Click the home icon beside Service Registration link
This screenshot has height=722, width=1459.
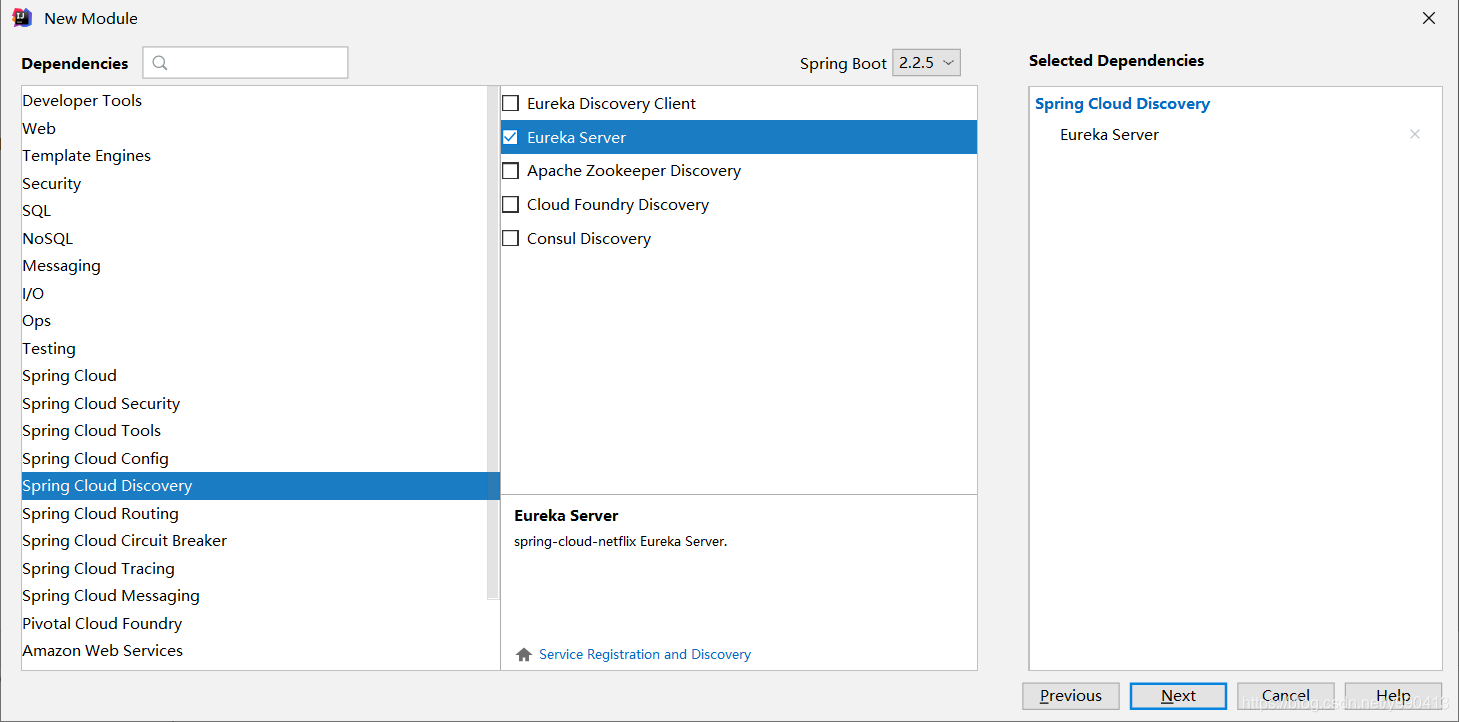[524, 654]
